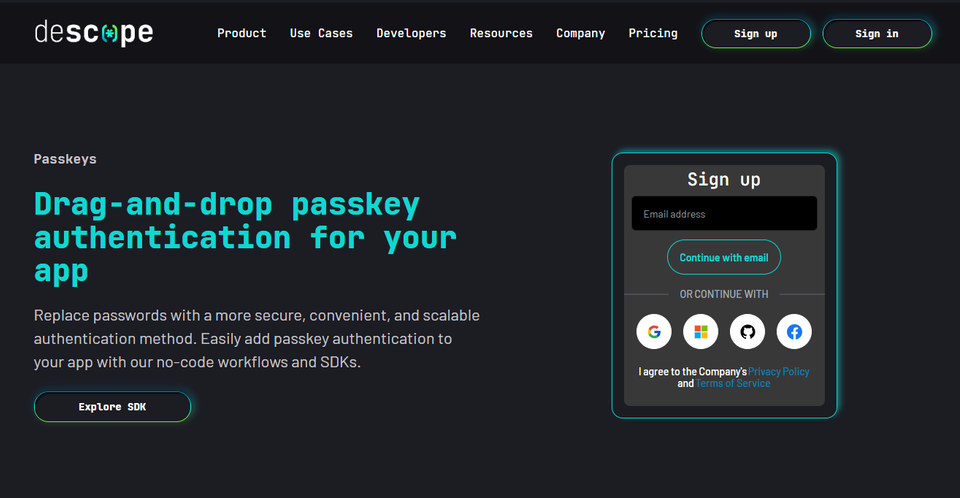Click the 'OR CONTINUE WITH' text
This screenshot has width=960, height=498.
[724, 294]
